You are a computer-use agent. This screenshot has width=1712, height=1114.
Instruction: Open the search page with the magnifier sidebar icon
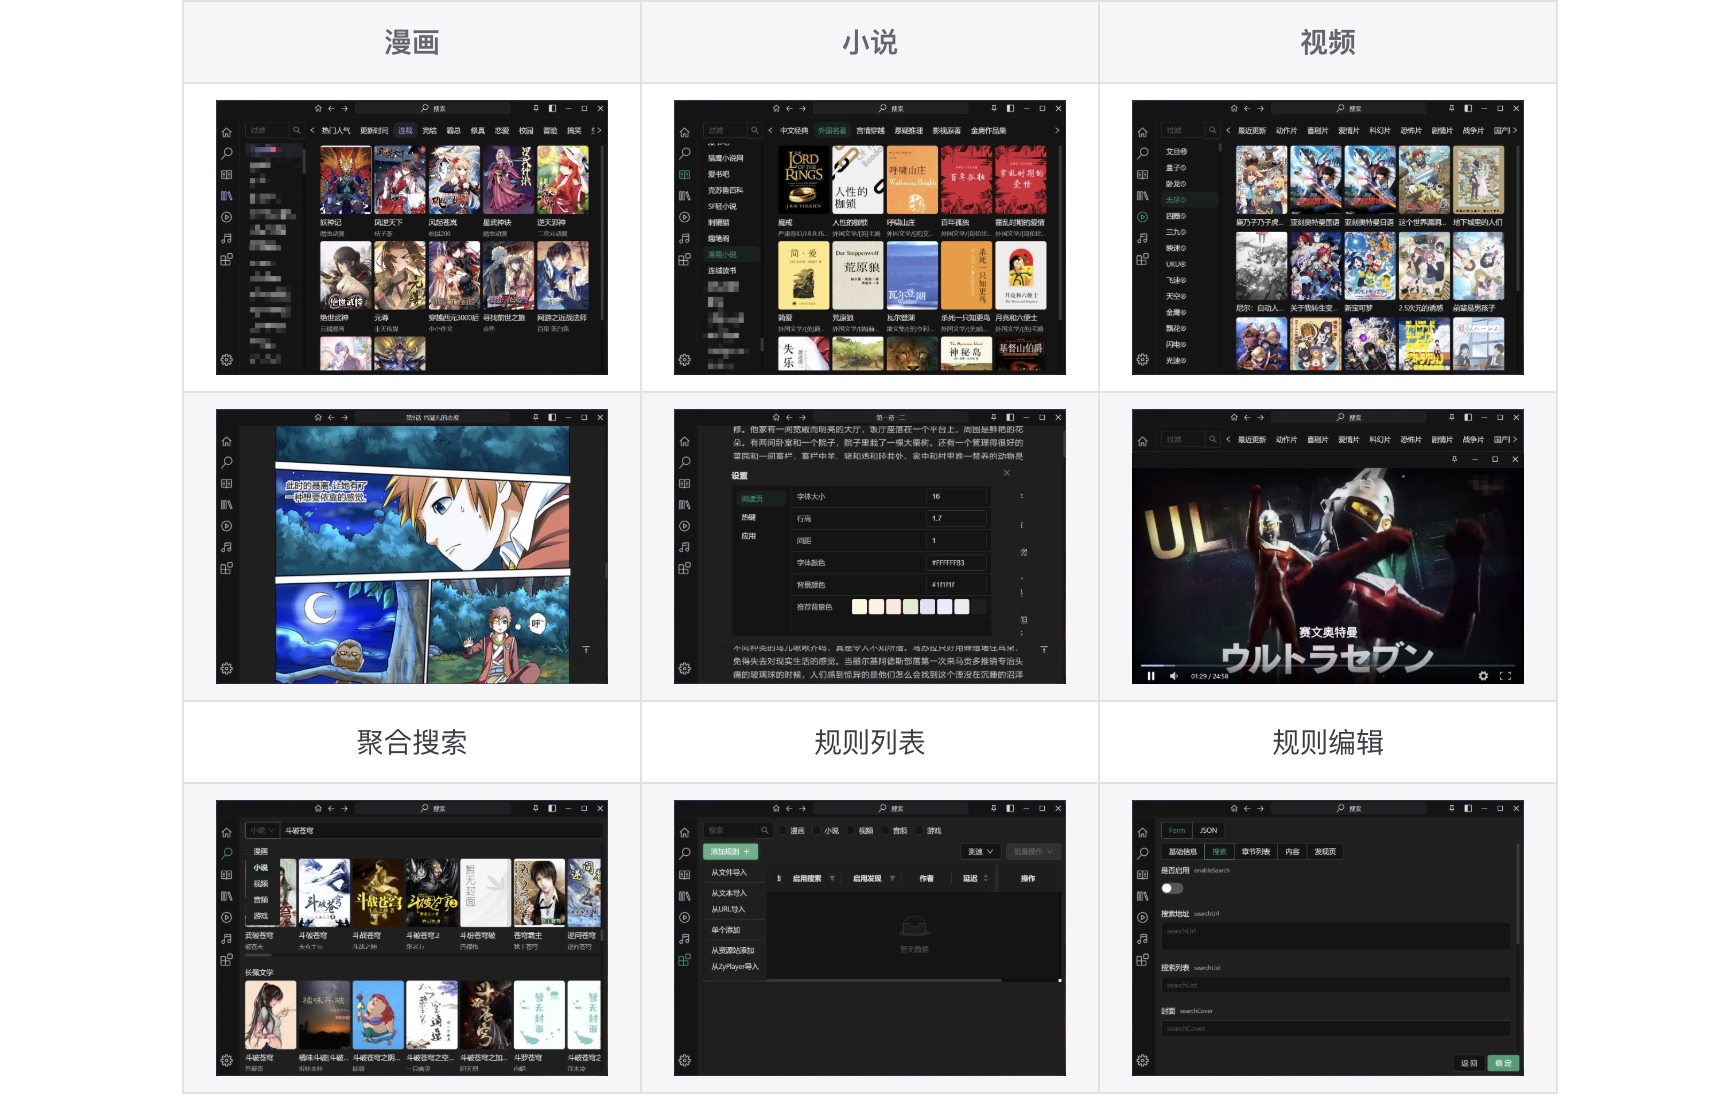click(x=226, y=155)
